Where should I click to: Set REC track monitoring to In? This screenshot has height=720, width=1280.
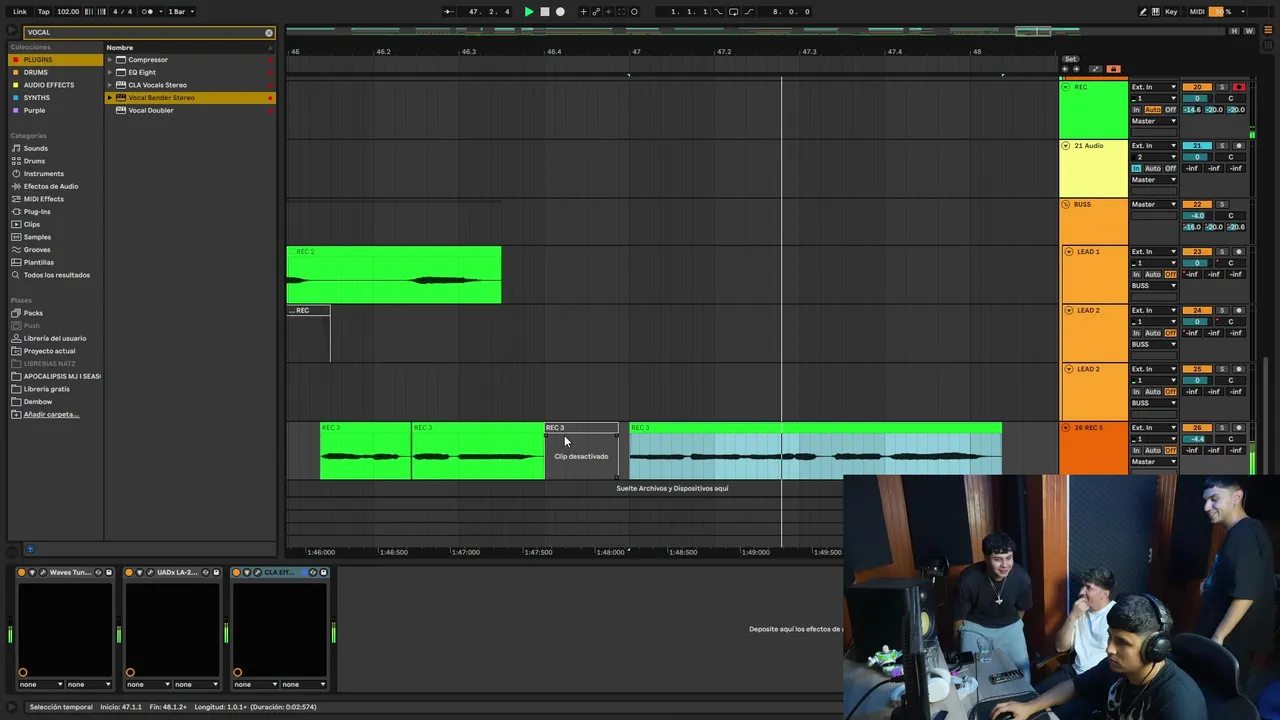(x=1136, y=110)
